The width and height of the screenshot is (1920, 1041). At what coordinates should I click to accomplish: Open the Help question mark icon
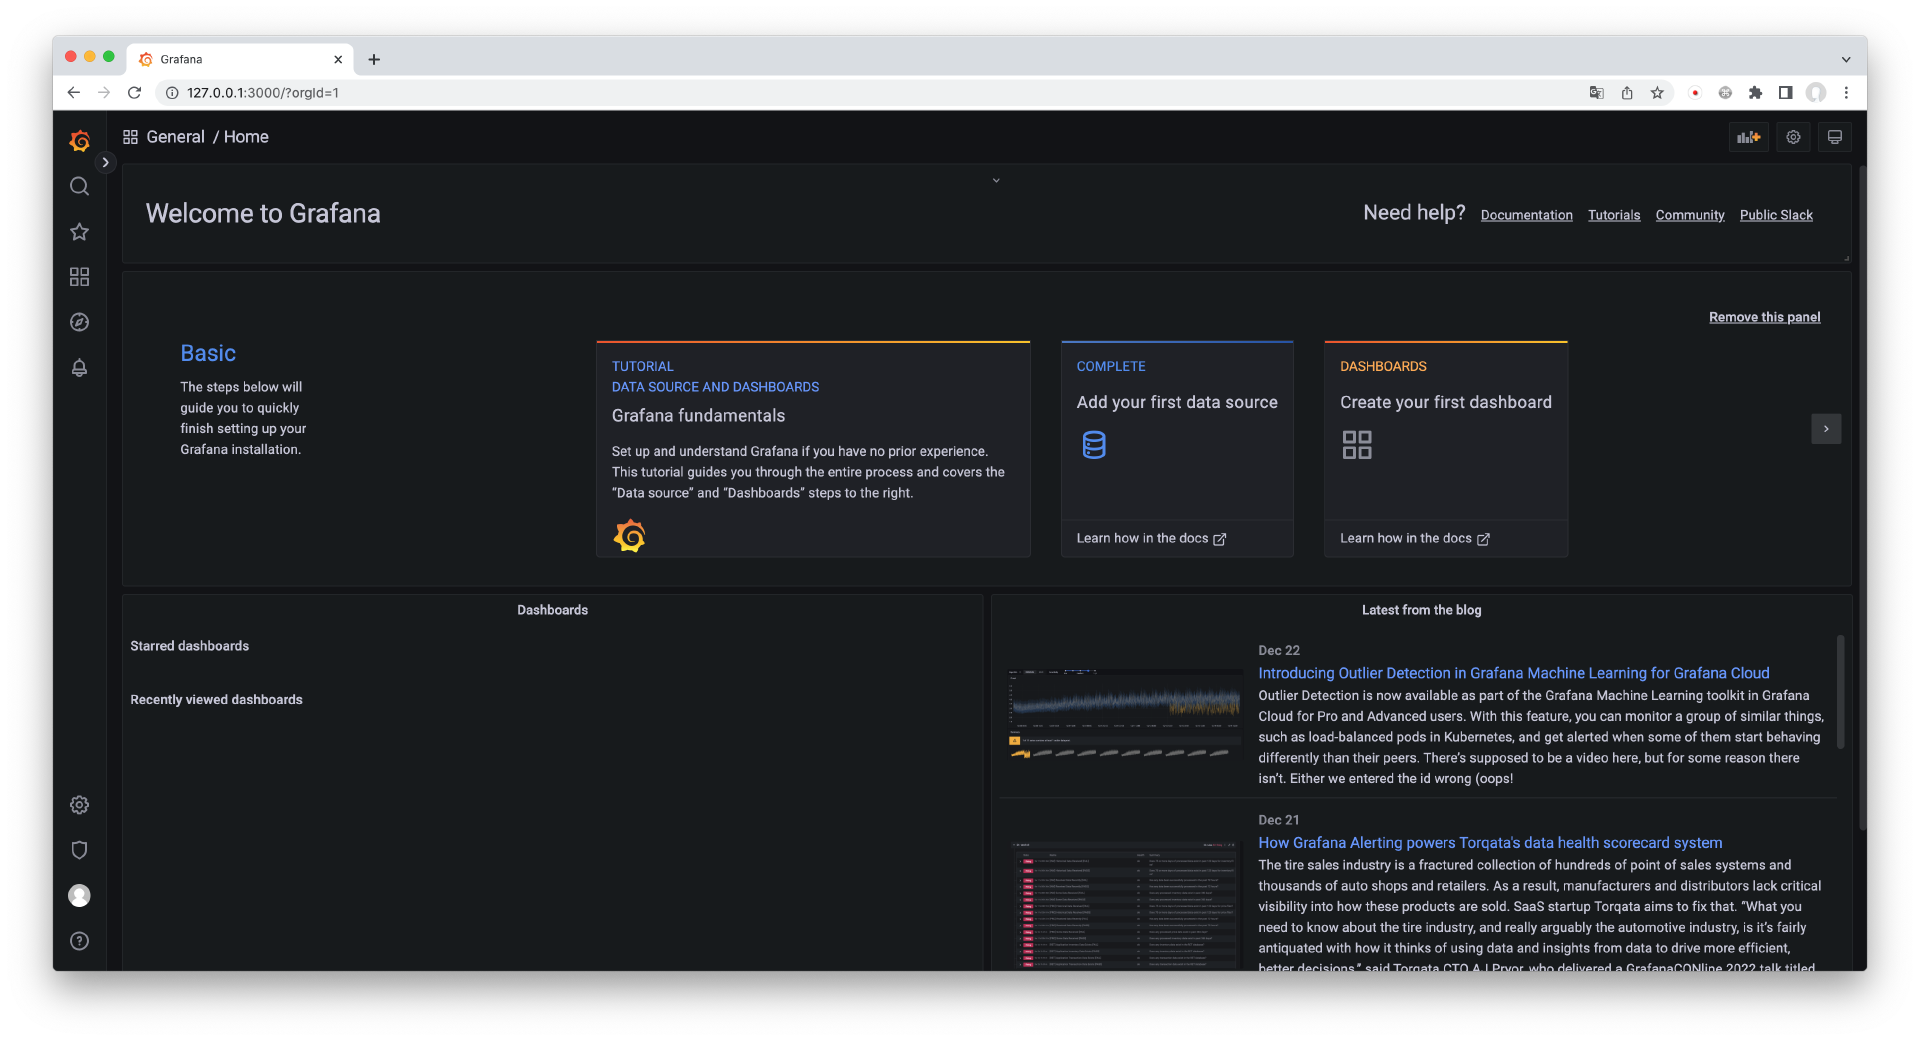[80, 941]
